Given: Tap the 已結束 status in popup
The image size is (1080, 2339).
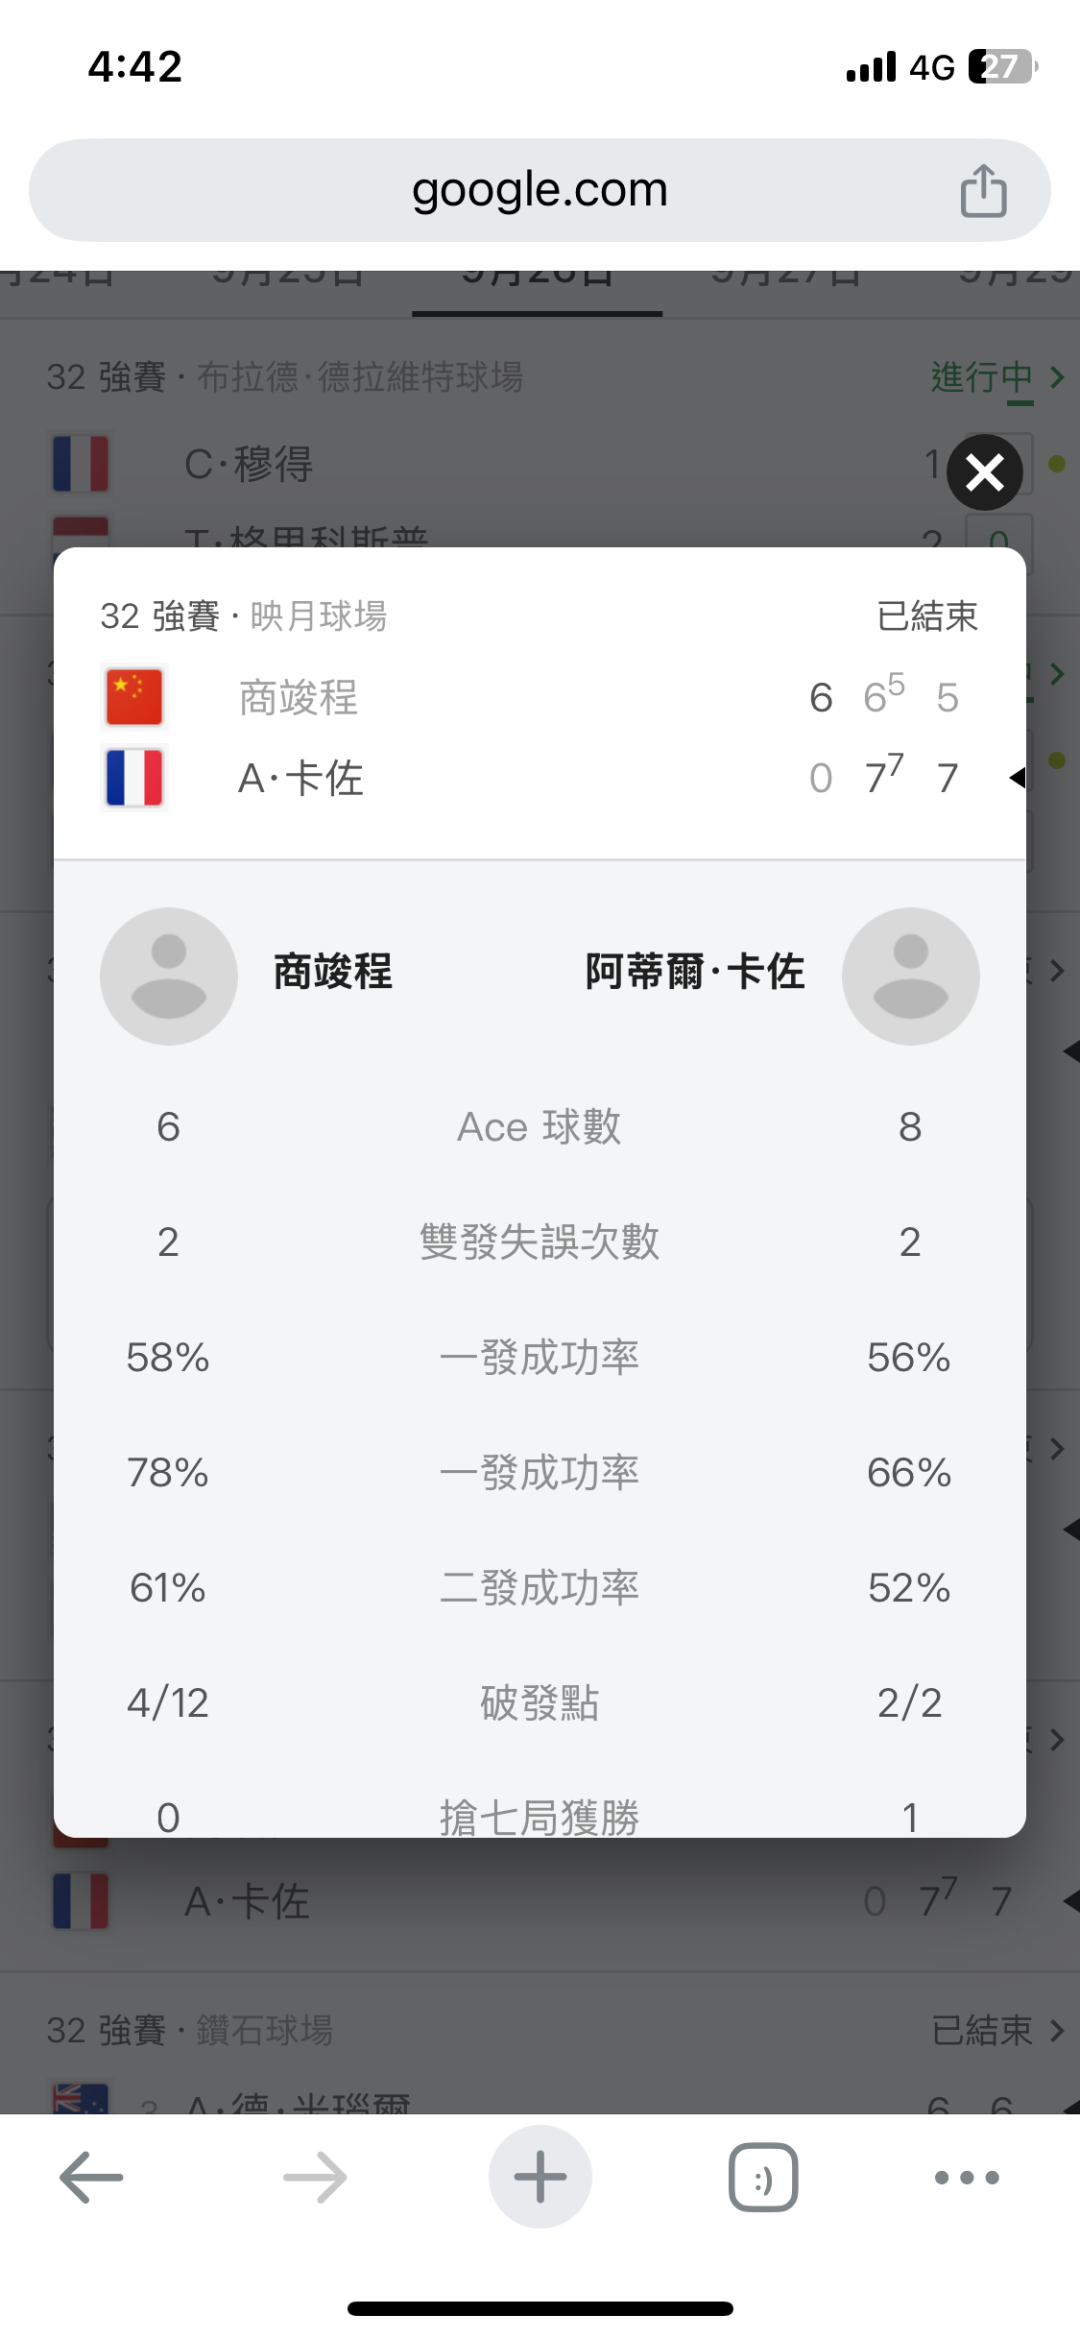Looking at the screenshot, I should pyautogui.click(x=927, y=616).
